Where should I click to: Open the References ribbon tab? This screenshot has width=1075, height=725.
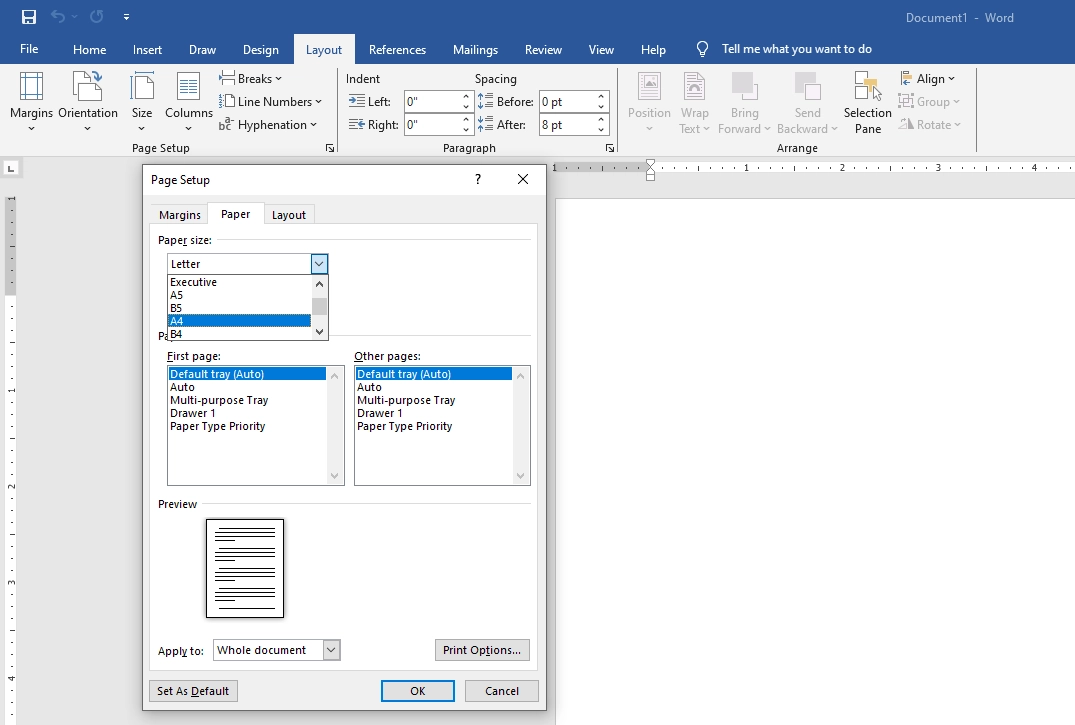click(397, 49)
